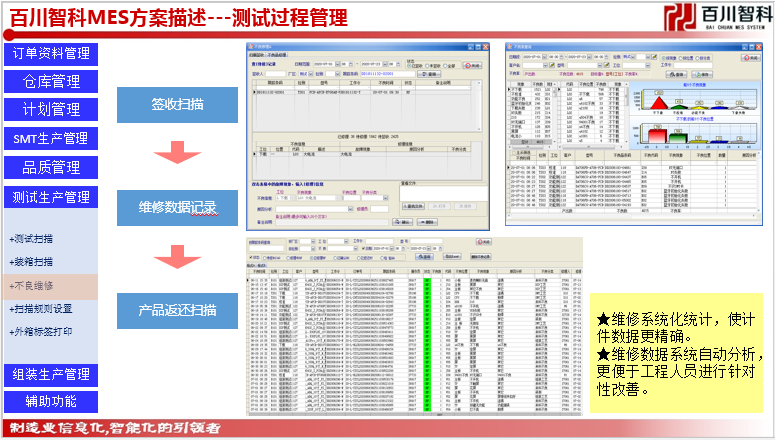Select 按分类 radio in defect-rate window
Viewport: 775px width, 440px height.
(697, 58)
